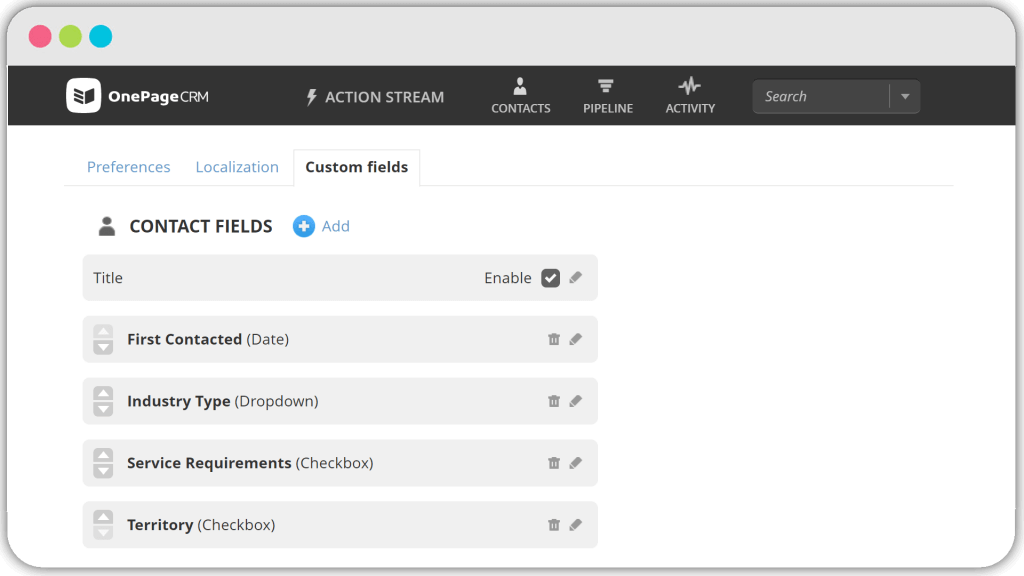Delete the Service Requirements field
1024x576 pixels.
coord(554,463)
